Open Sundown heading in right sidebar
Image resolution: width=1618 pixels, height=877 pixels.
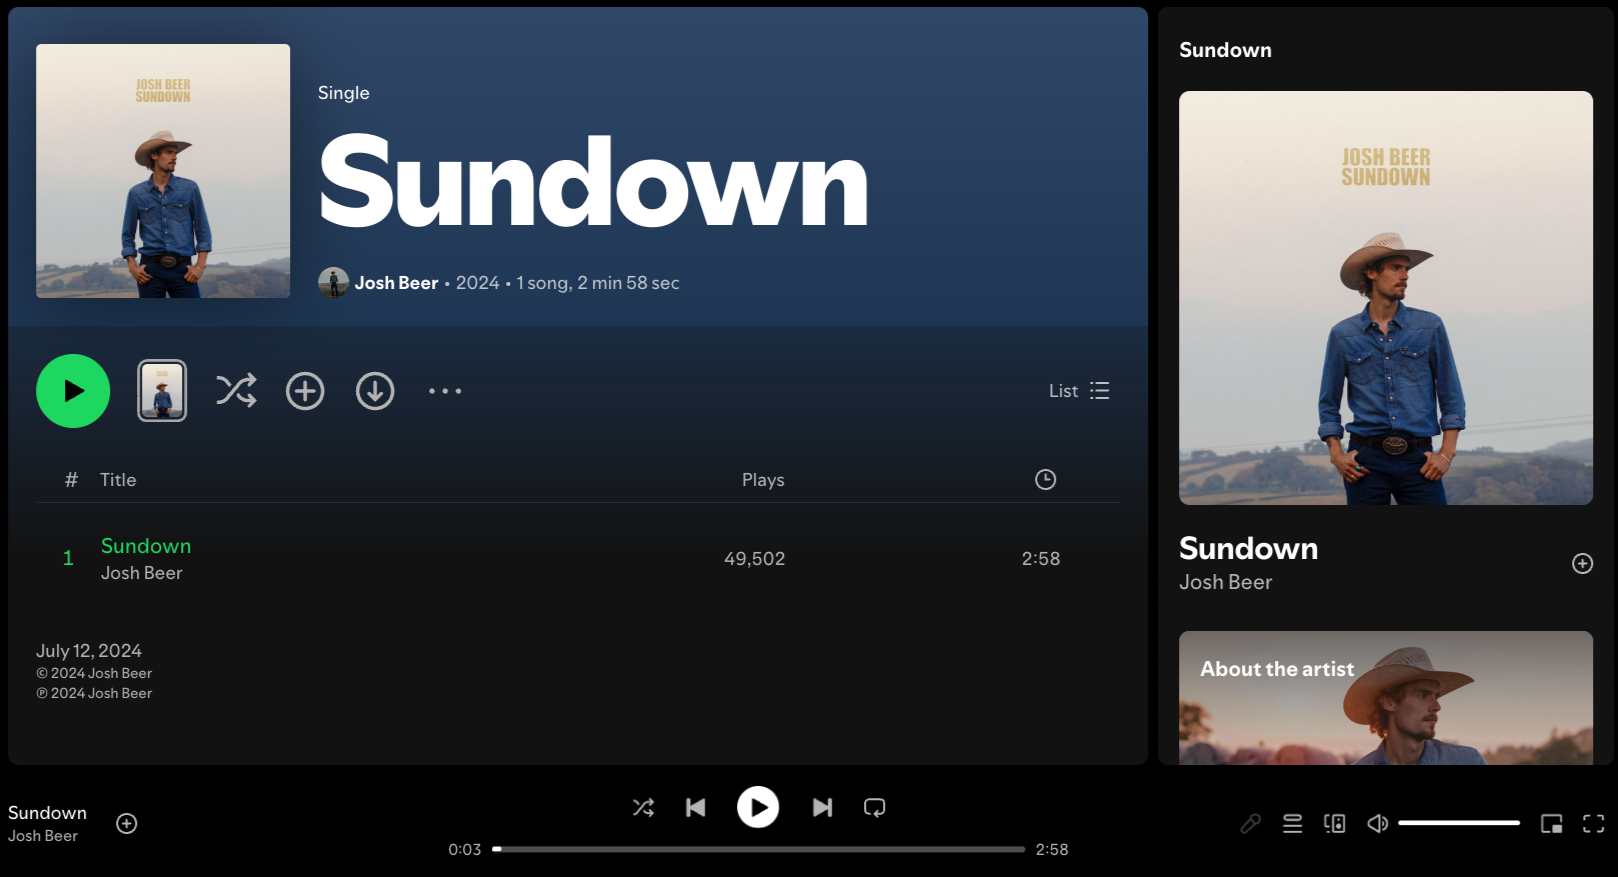tap(1225, 50)
